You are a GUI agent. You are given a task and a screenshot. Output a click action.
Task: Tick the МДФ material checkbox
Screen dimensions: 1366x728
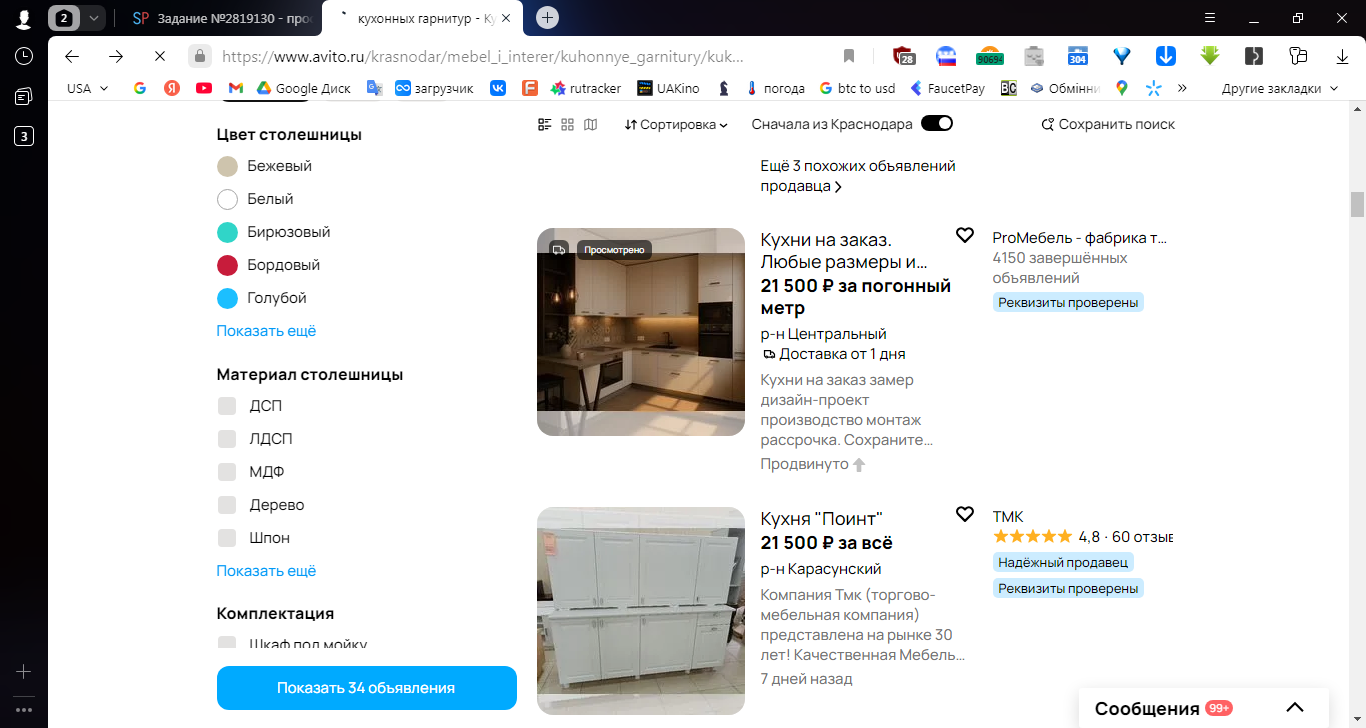pyautogui.click(x=227, y=472)
